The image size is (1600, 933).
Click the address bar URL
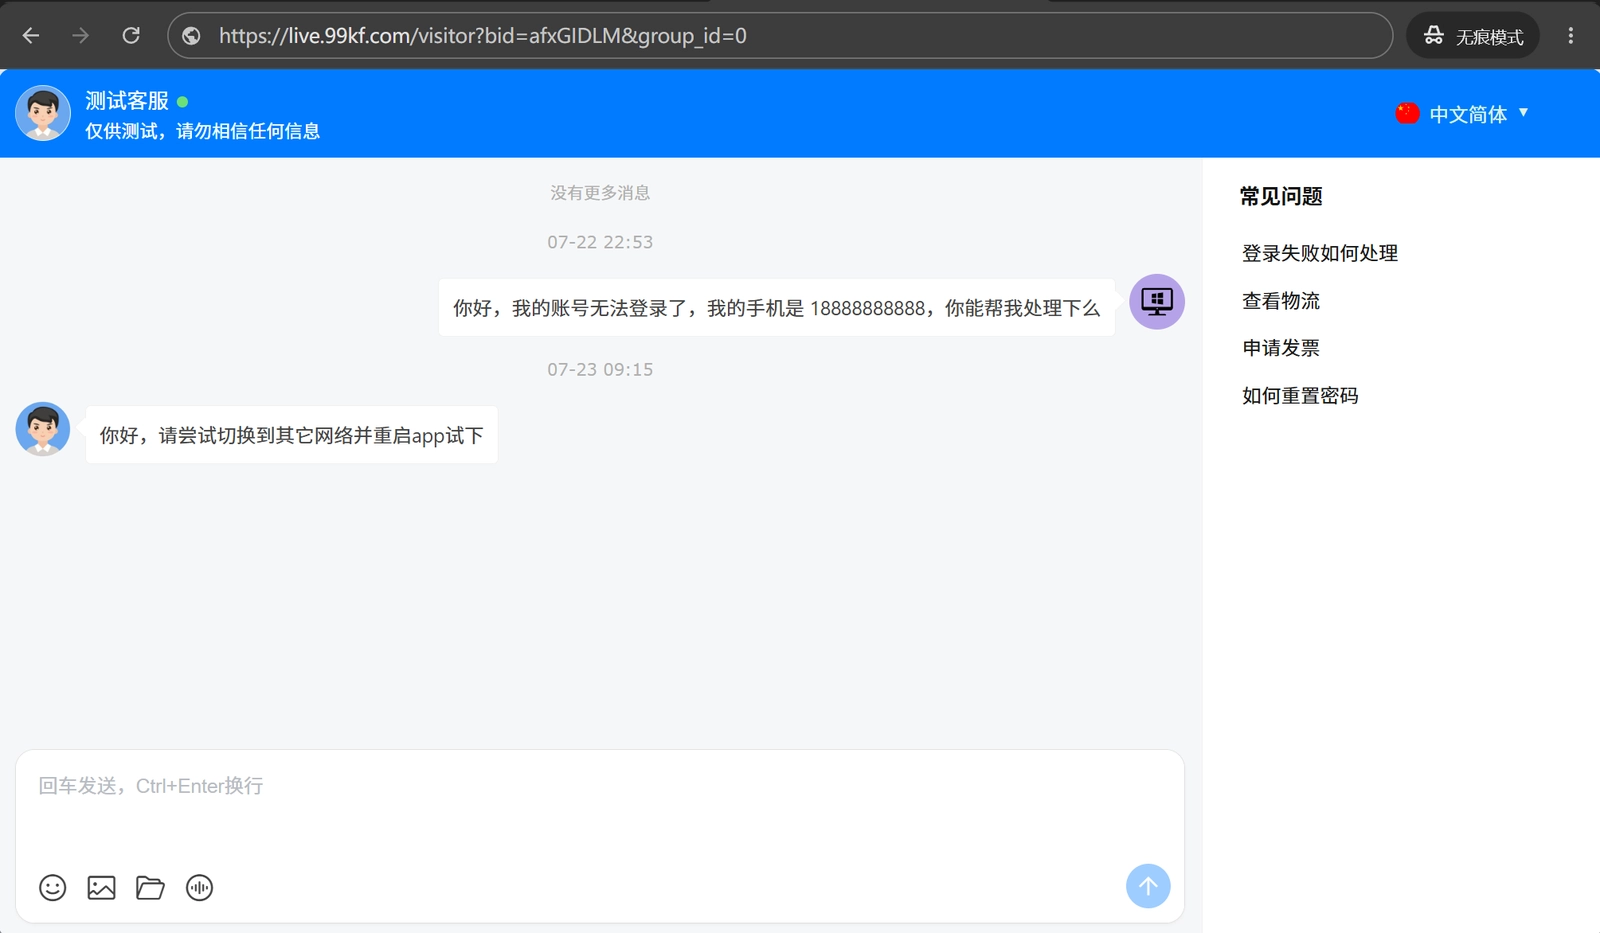483,36
